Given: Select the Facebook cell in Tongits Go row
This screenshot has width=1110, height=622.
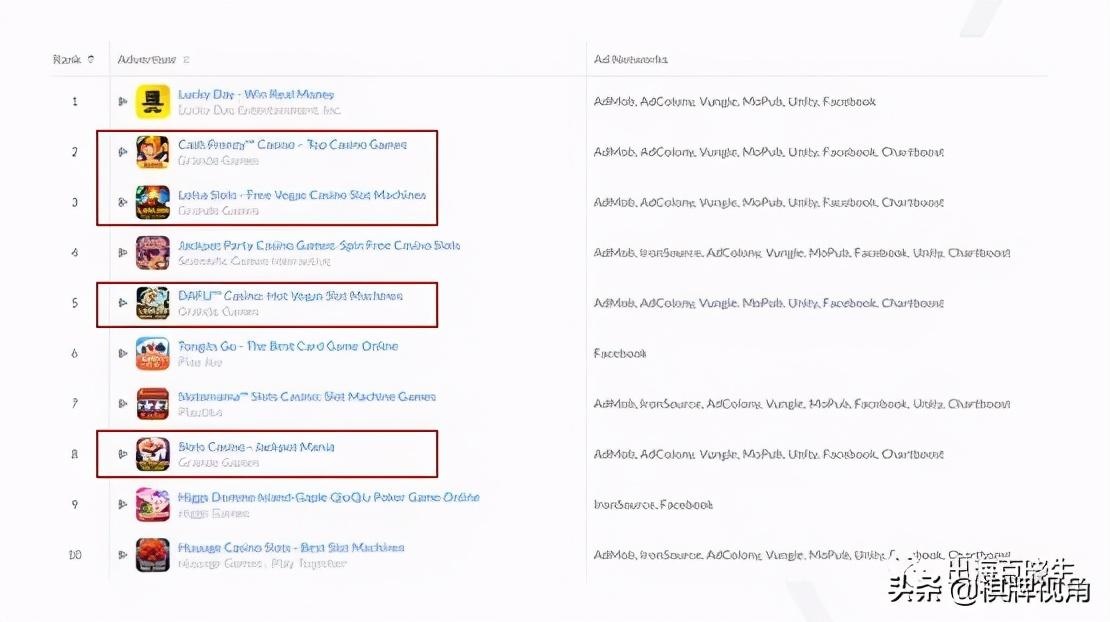Looking at the screenshot, I should coord(619,353).
